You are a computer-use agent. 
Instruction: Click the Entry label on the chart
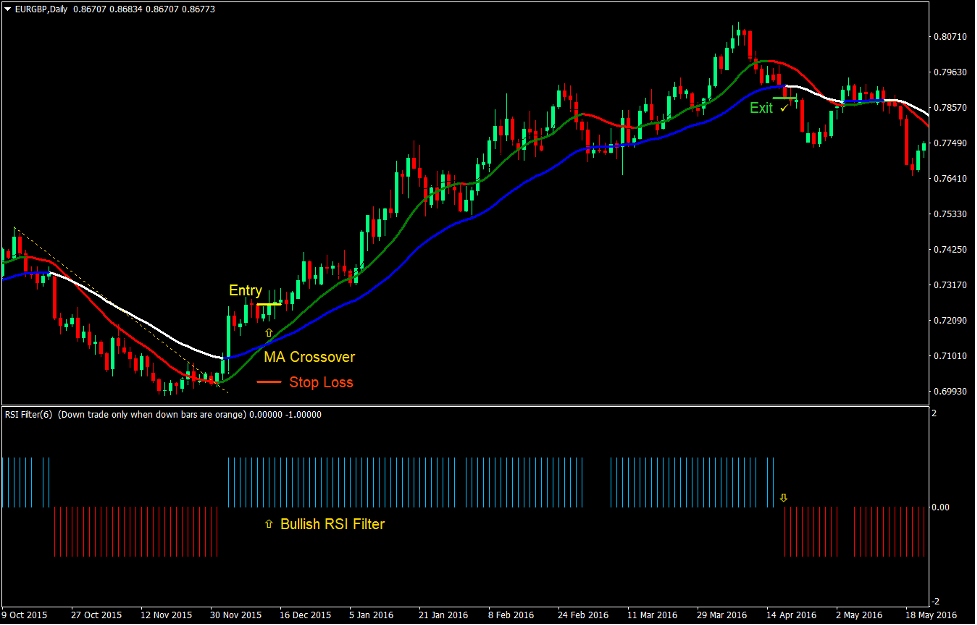[x=245, y=290]
